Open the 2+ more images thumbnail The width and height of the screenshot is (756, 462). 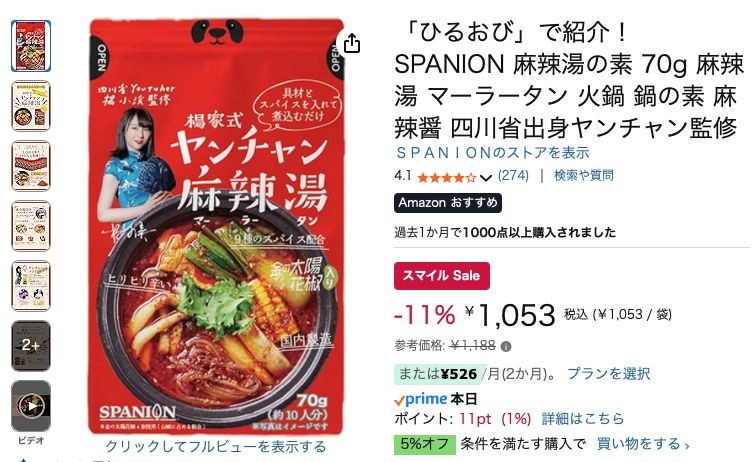click(31, 346)
